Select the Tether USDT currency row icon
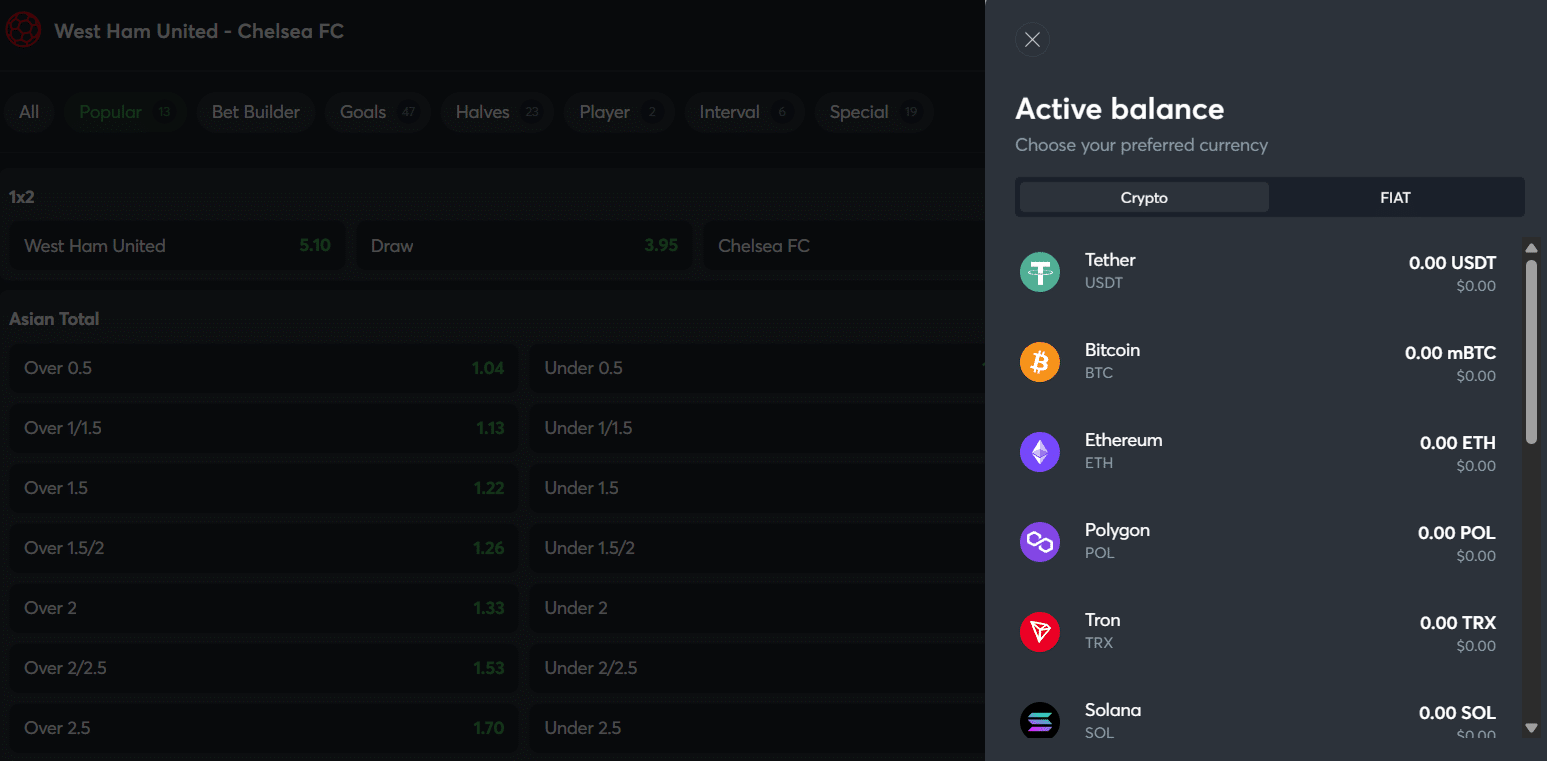This screenshot has height=761, width=1547. pyautogui.click(x=1040, y=271)
